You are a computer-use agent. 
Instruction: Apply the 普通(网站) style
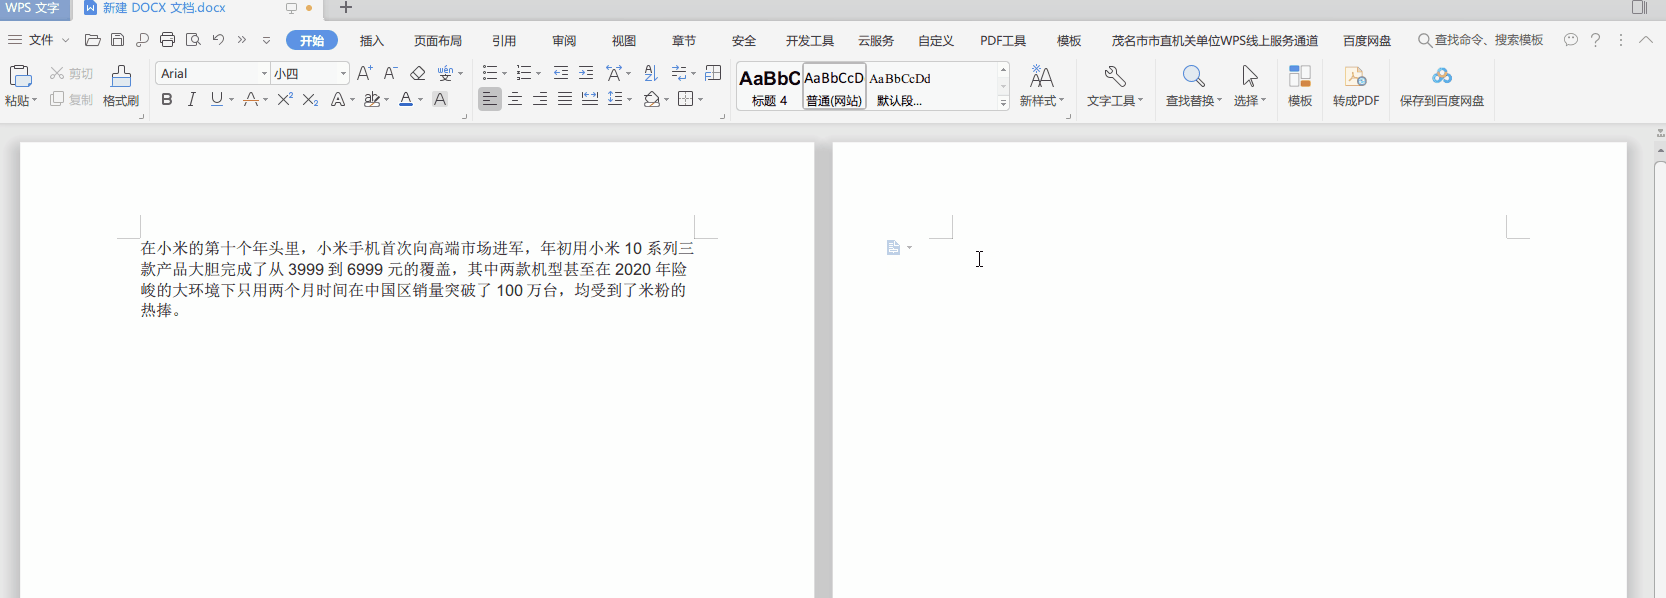pos(834,86)
